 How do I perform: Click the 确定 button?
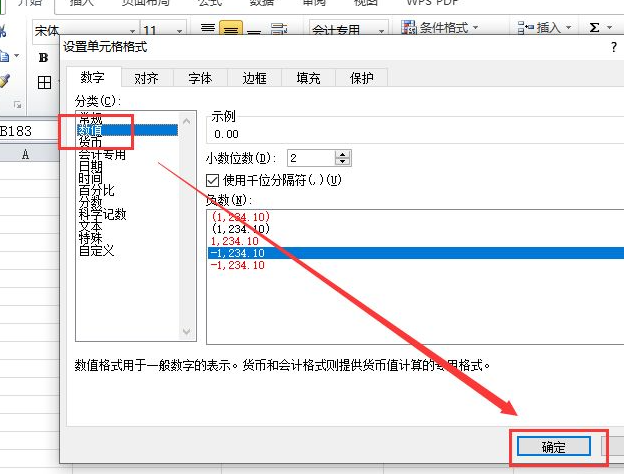point(552,446)
